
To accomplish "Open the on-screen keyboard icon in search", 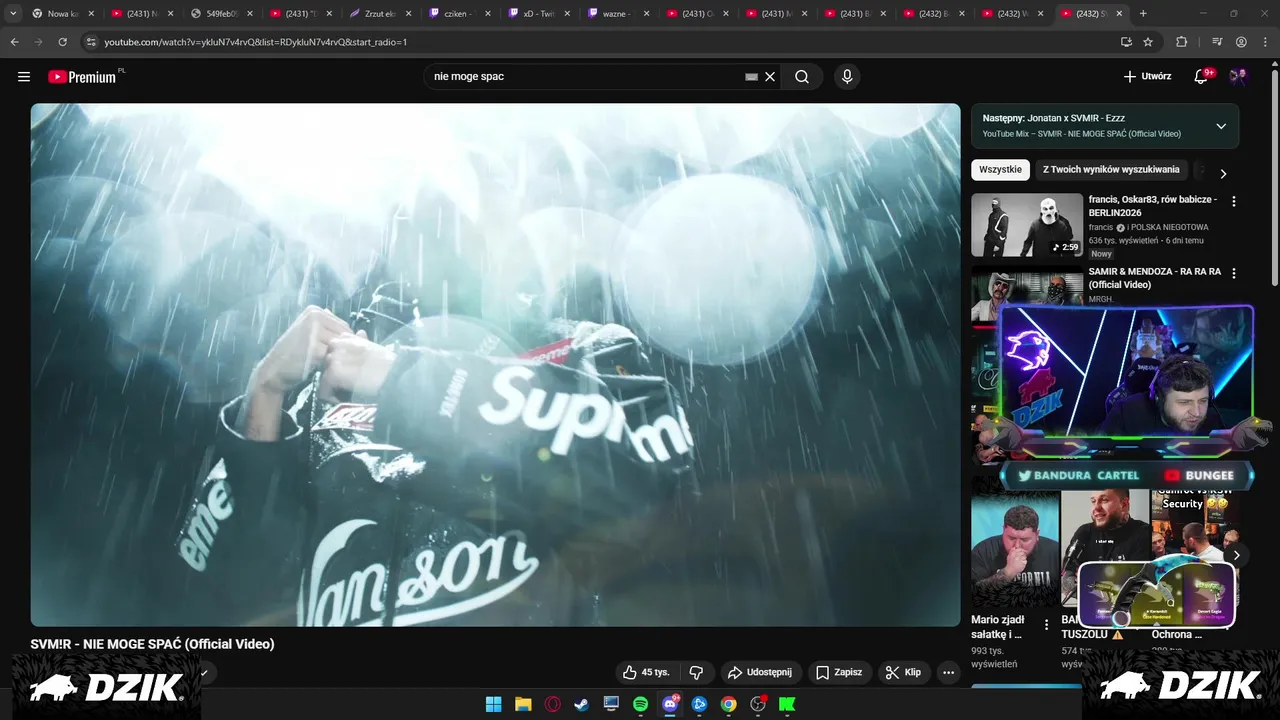I will 751,77.
